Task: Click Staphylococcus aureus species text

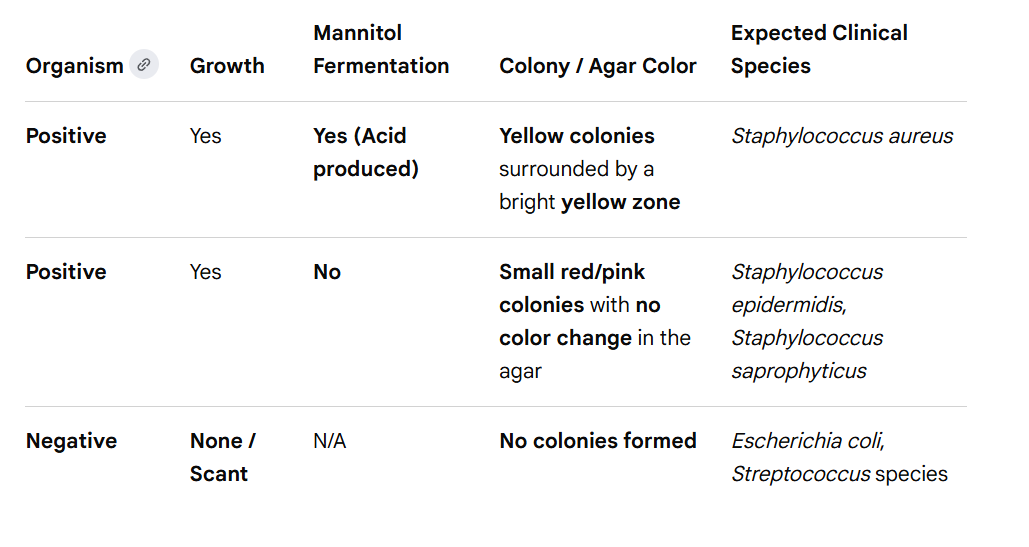Action: (x=842, y=136)
